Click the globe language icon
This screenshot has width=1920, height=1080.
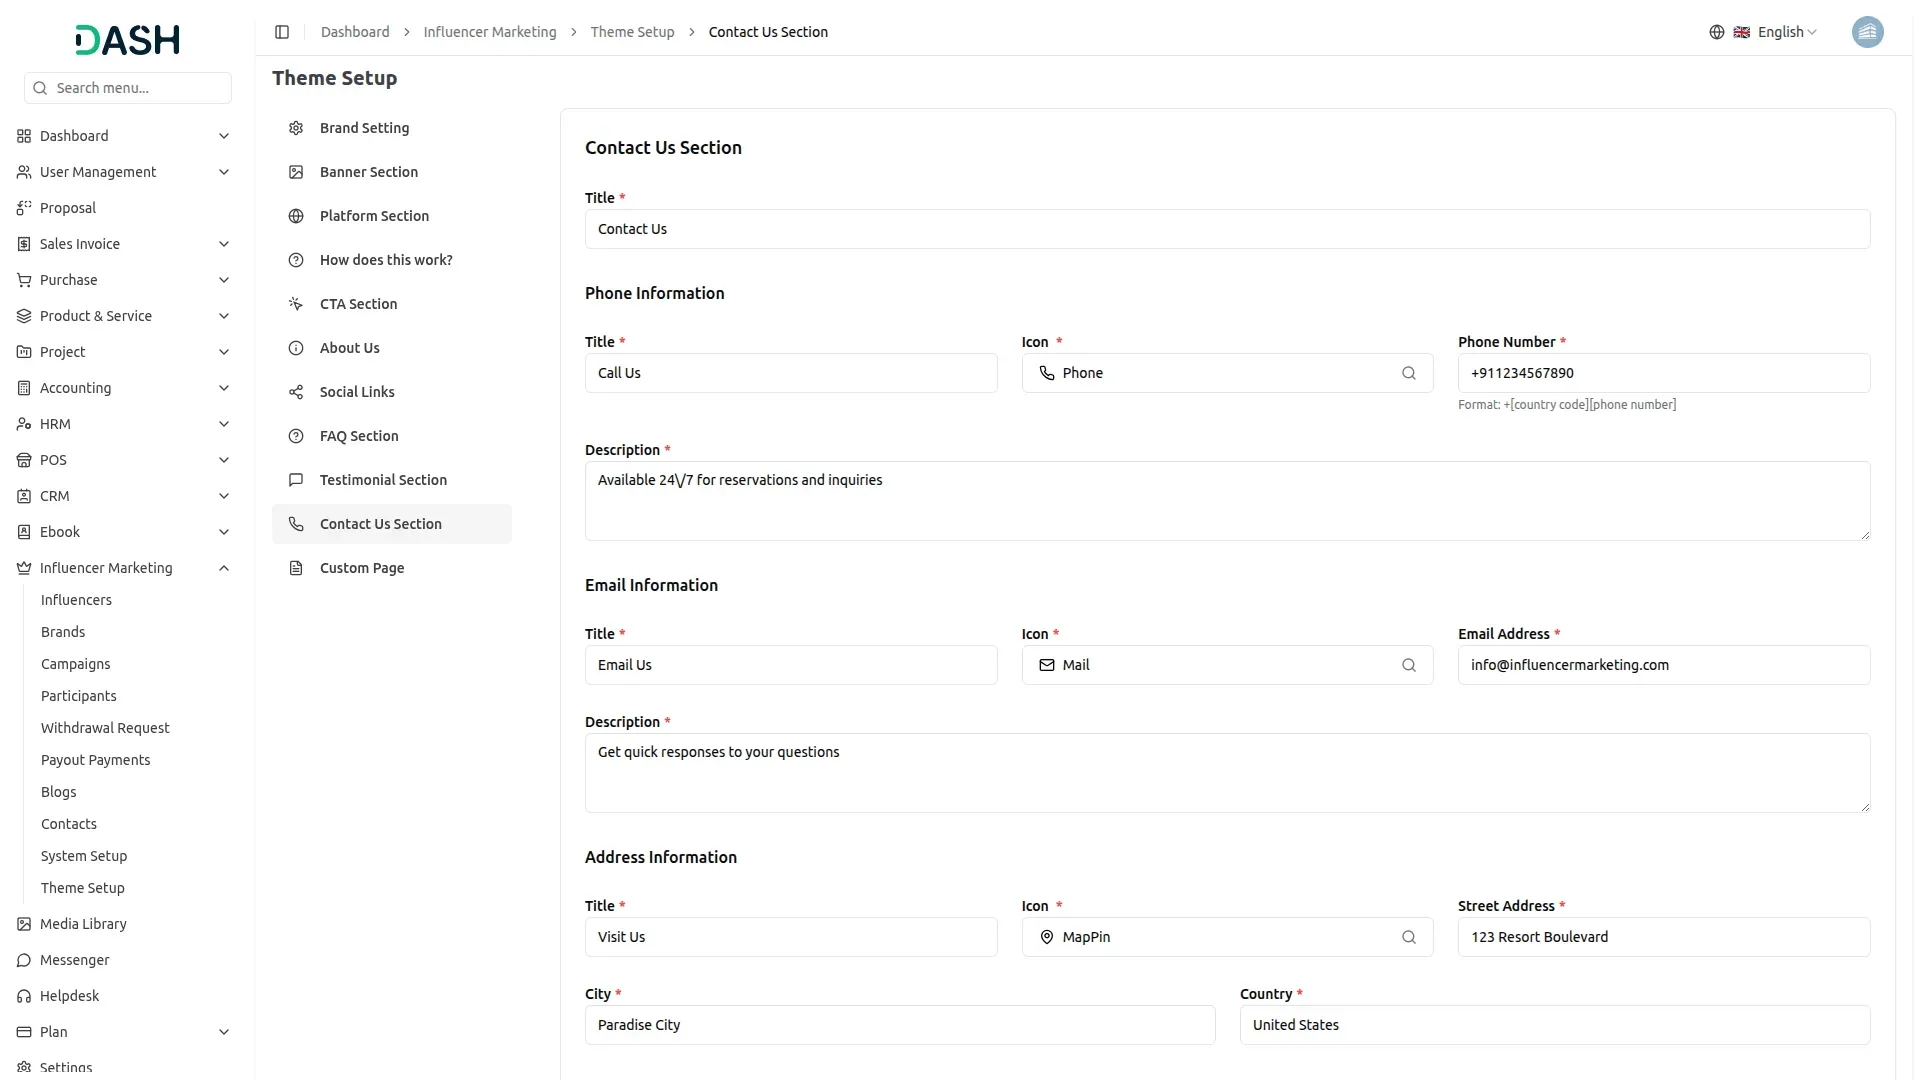[x=1716, y=32]
